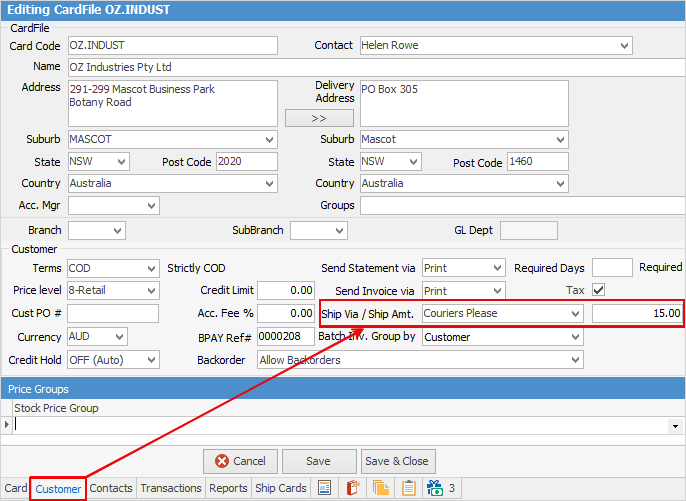Click the Required Days field

(612, 268)
